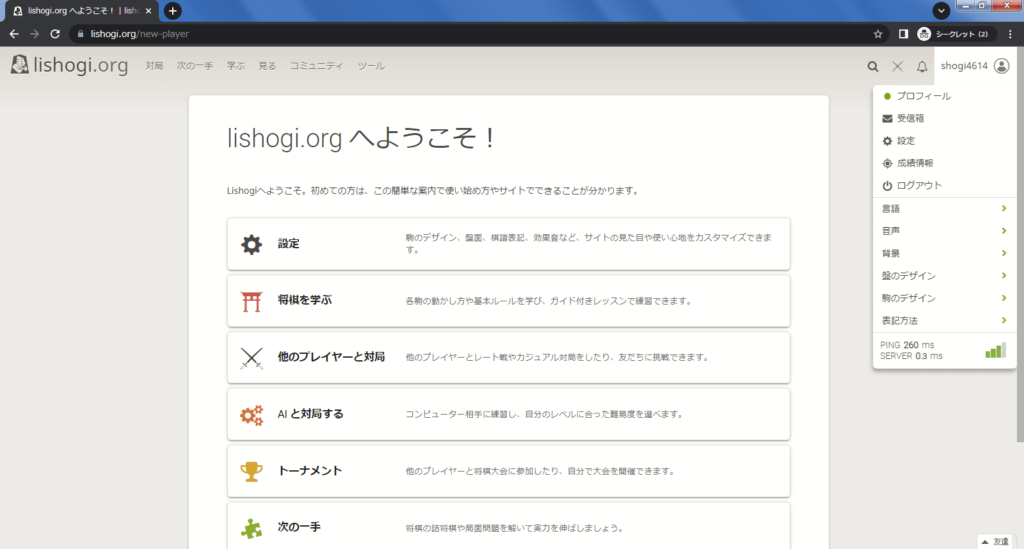The width and height of the screenshot is (1024, 549).
Task: Click the PING 260 ms text
Action: click(x=907, y=345)
